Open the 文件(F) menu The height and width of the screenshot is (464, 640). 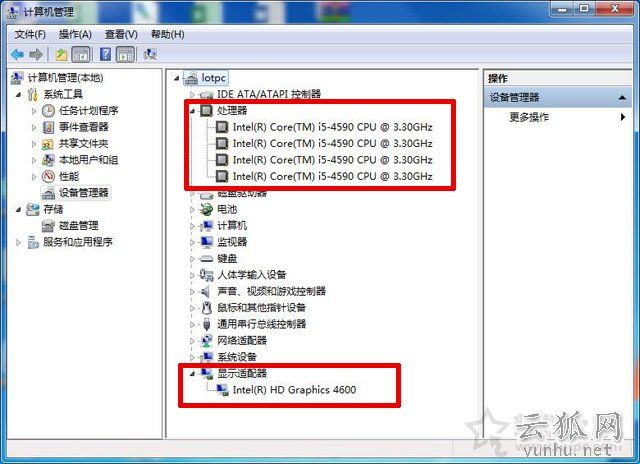pyautogui.click(x=30, y=34)
